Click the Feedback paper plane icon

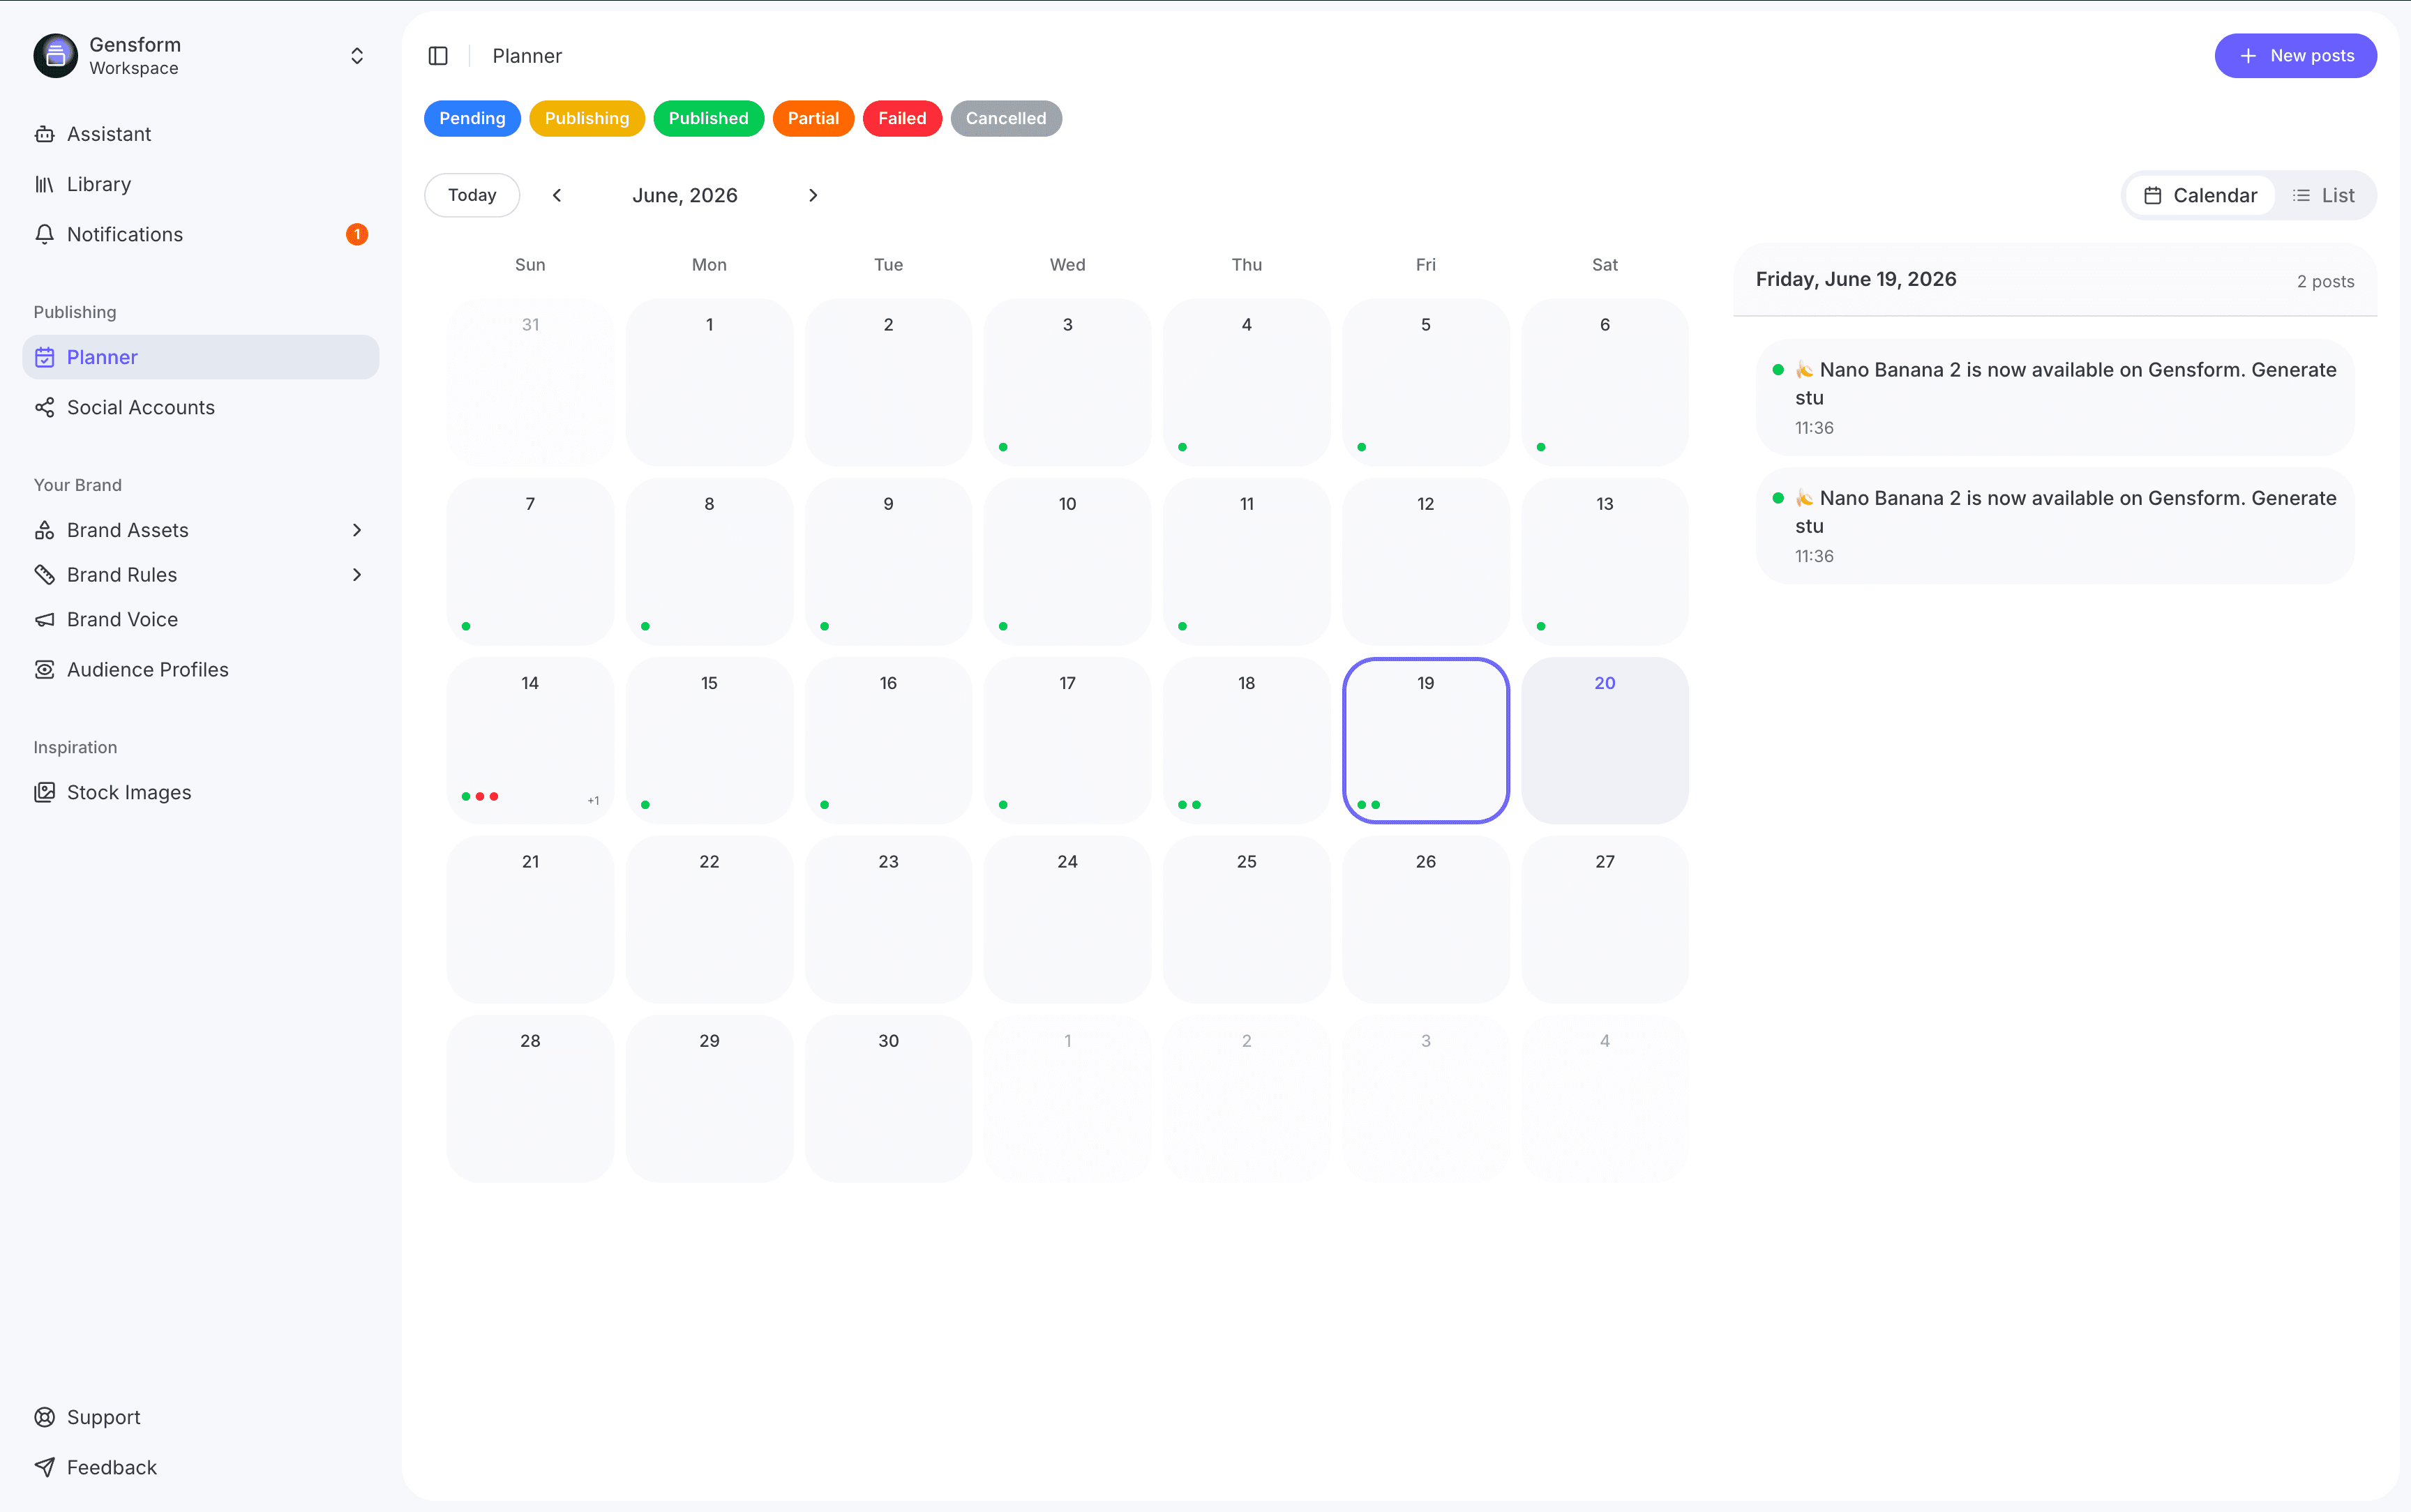(x=44, y=1467)
